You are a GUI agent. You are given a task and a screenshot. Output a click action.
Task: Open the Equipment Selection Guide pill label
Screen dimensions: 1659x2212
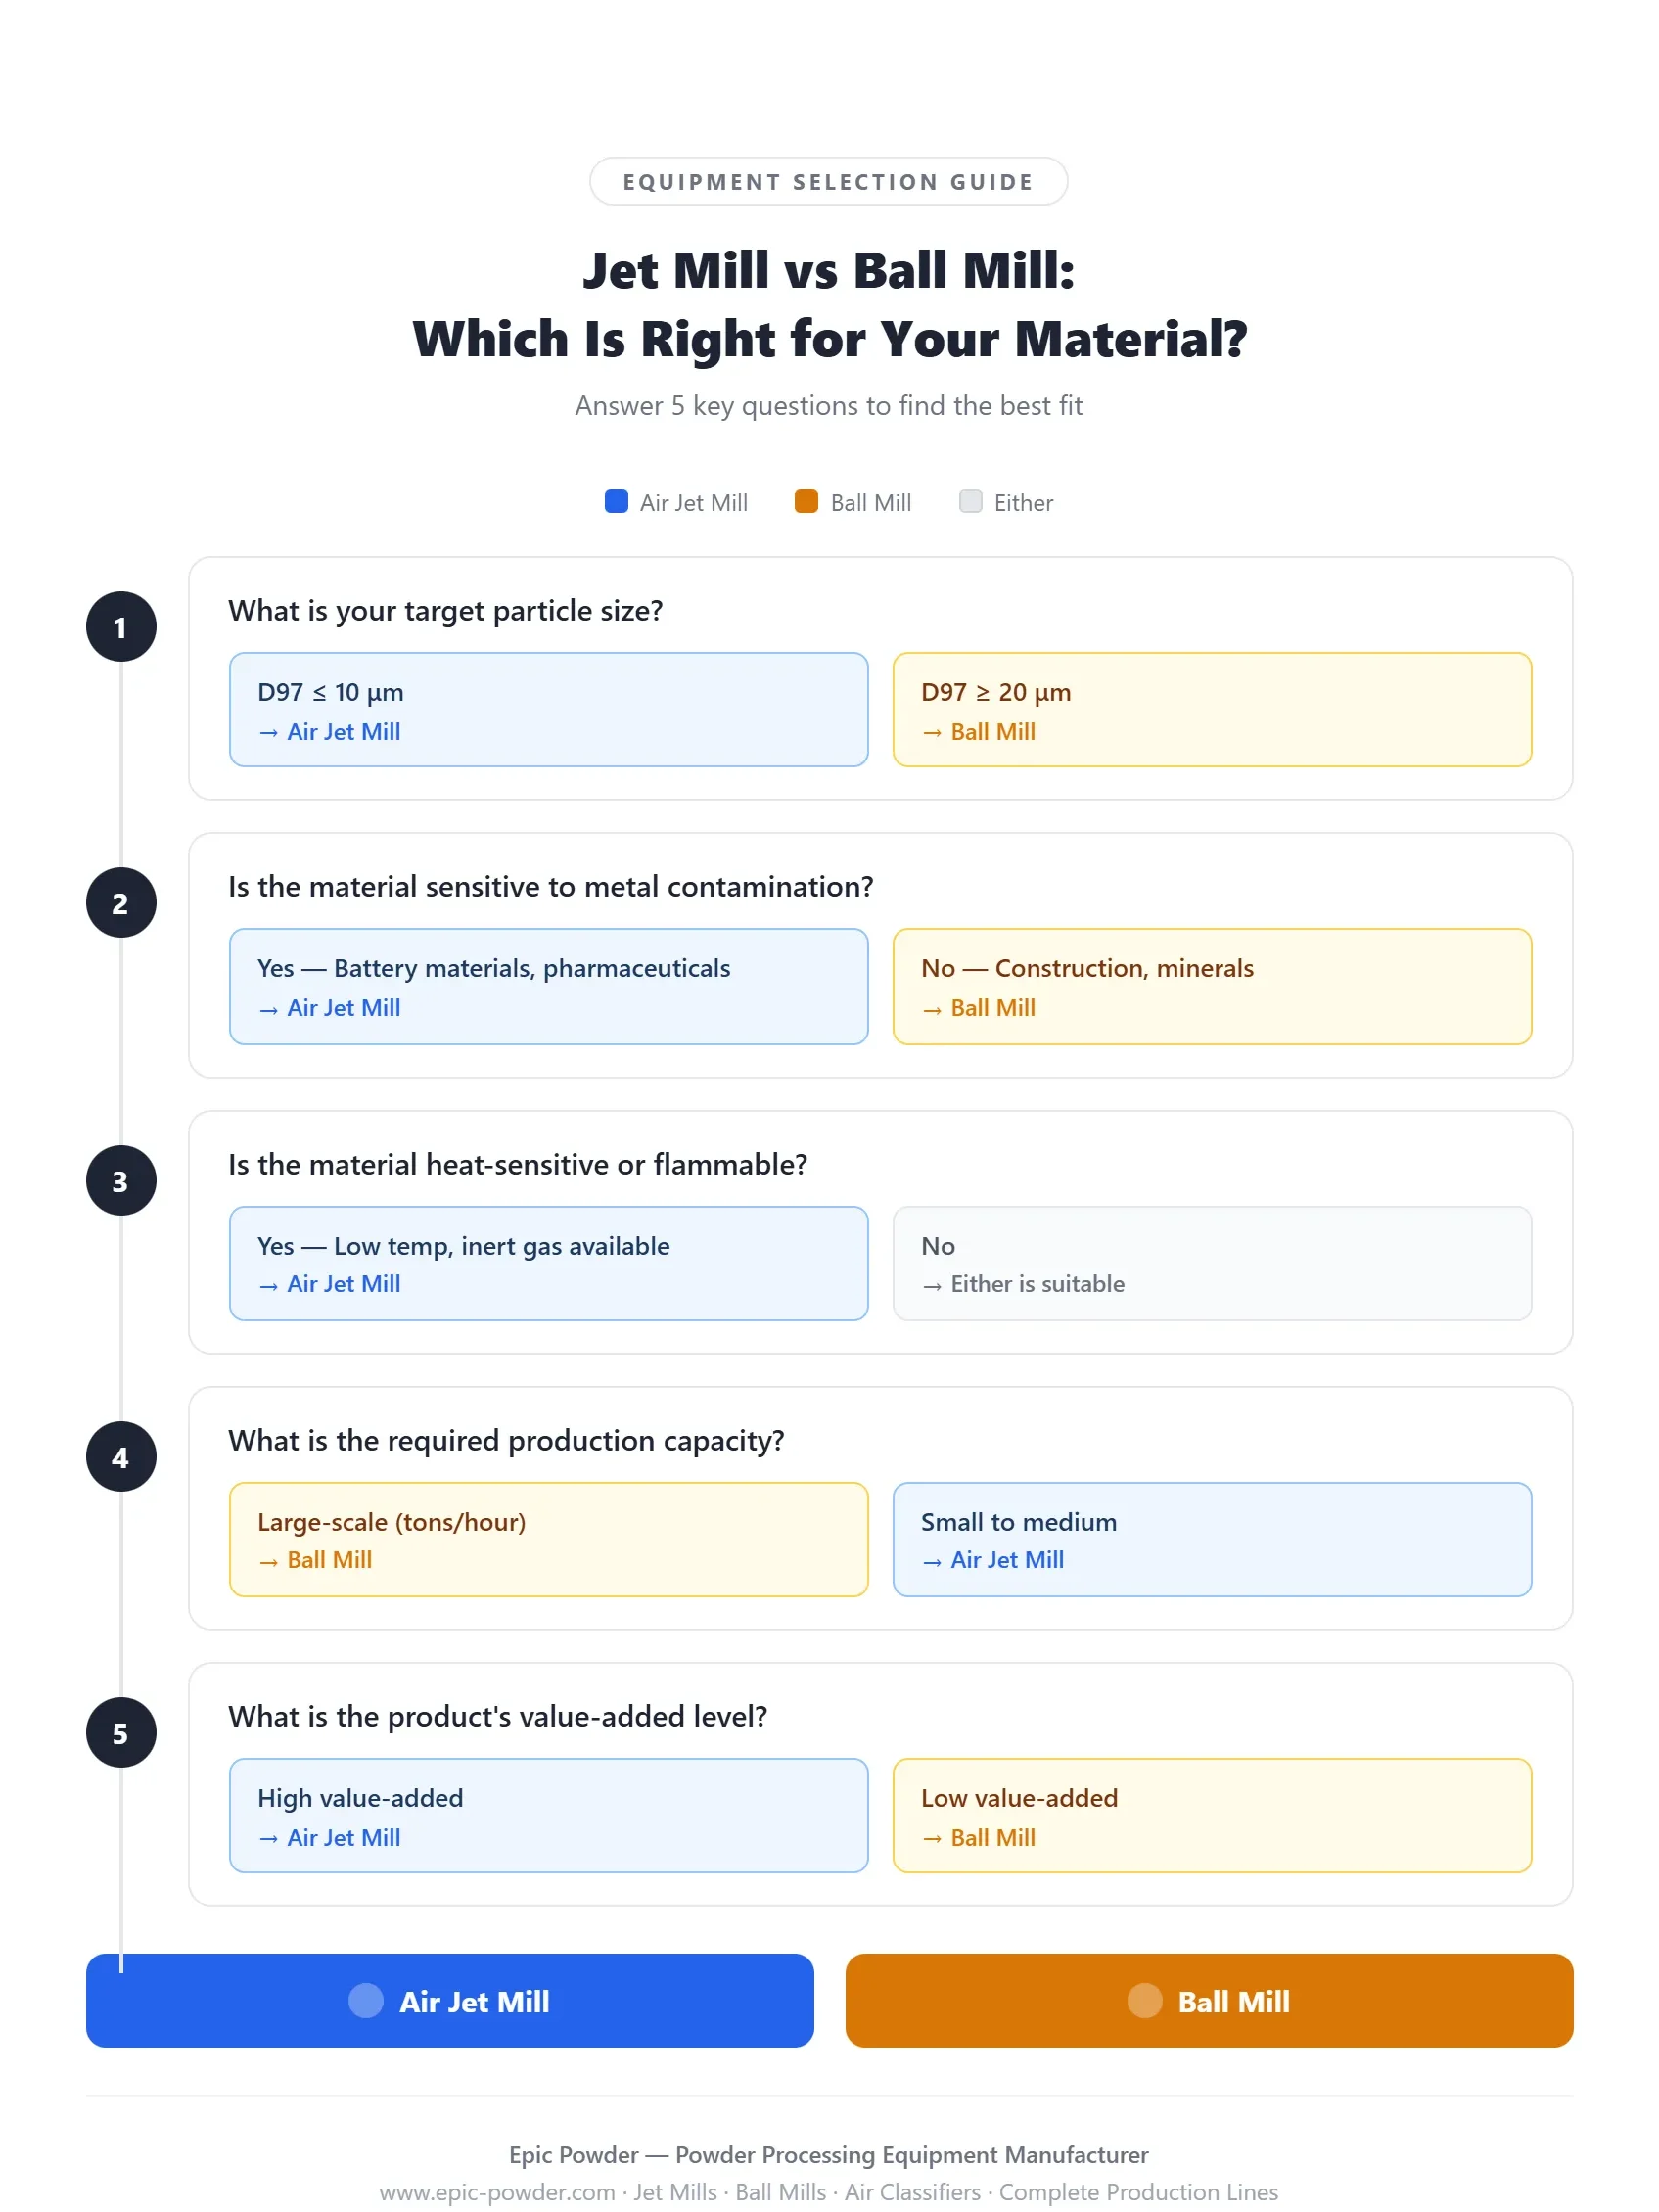click(829, 182)
